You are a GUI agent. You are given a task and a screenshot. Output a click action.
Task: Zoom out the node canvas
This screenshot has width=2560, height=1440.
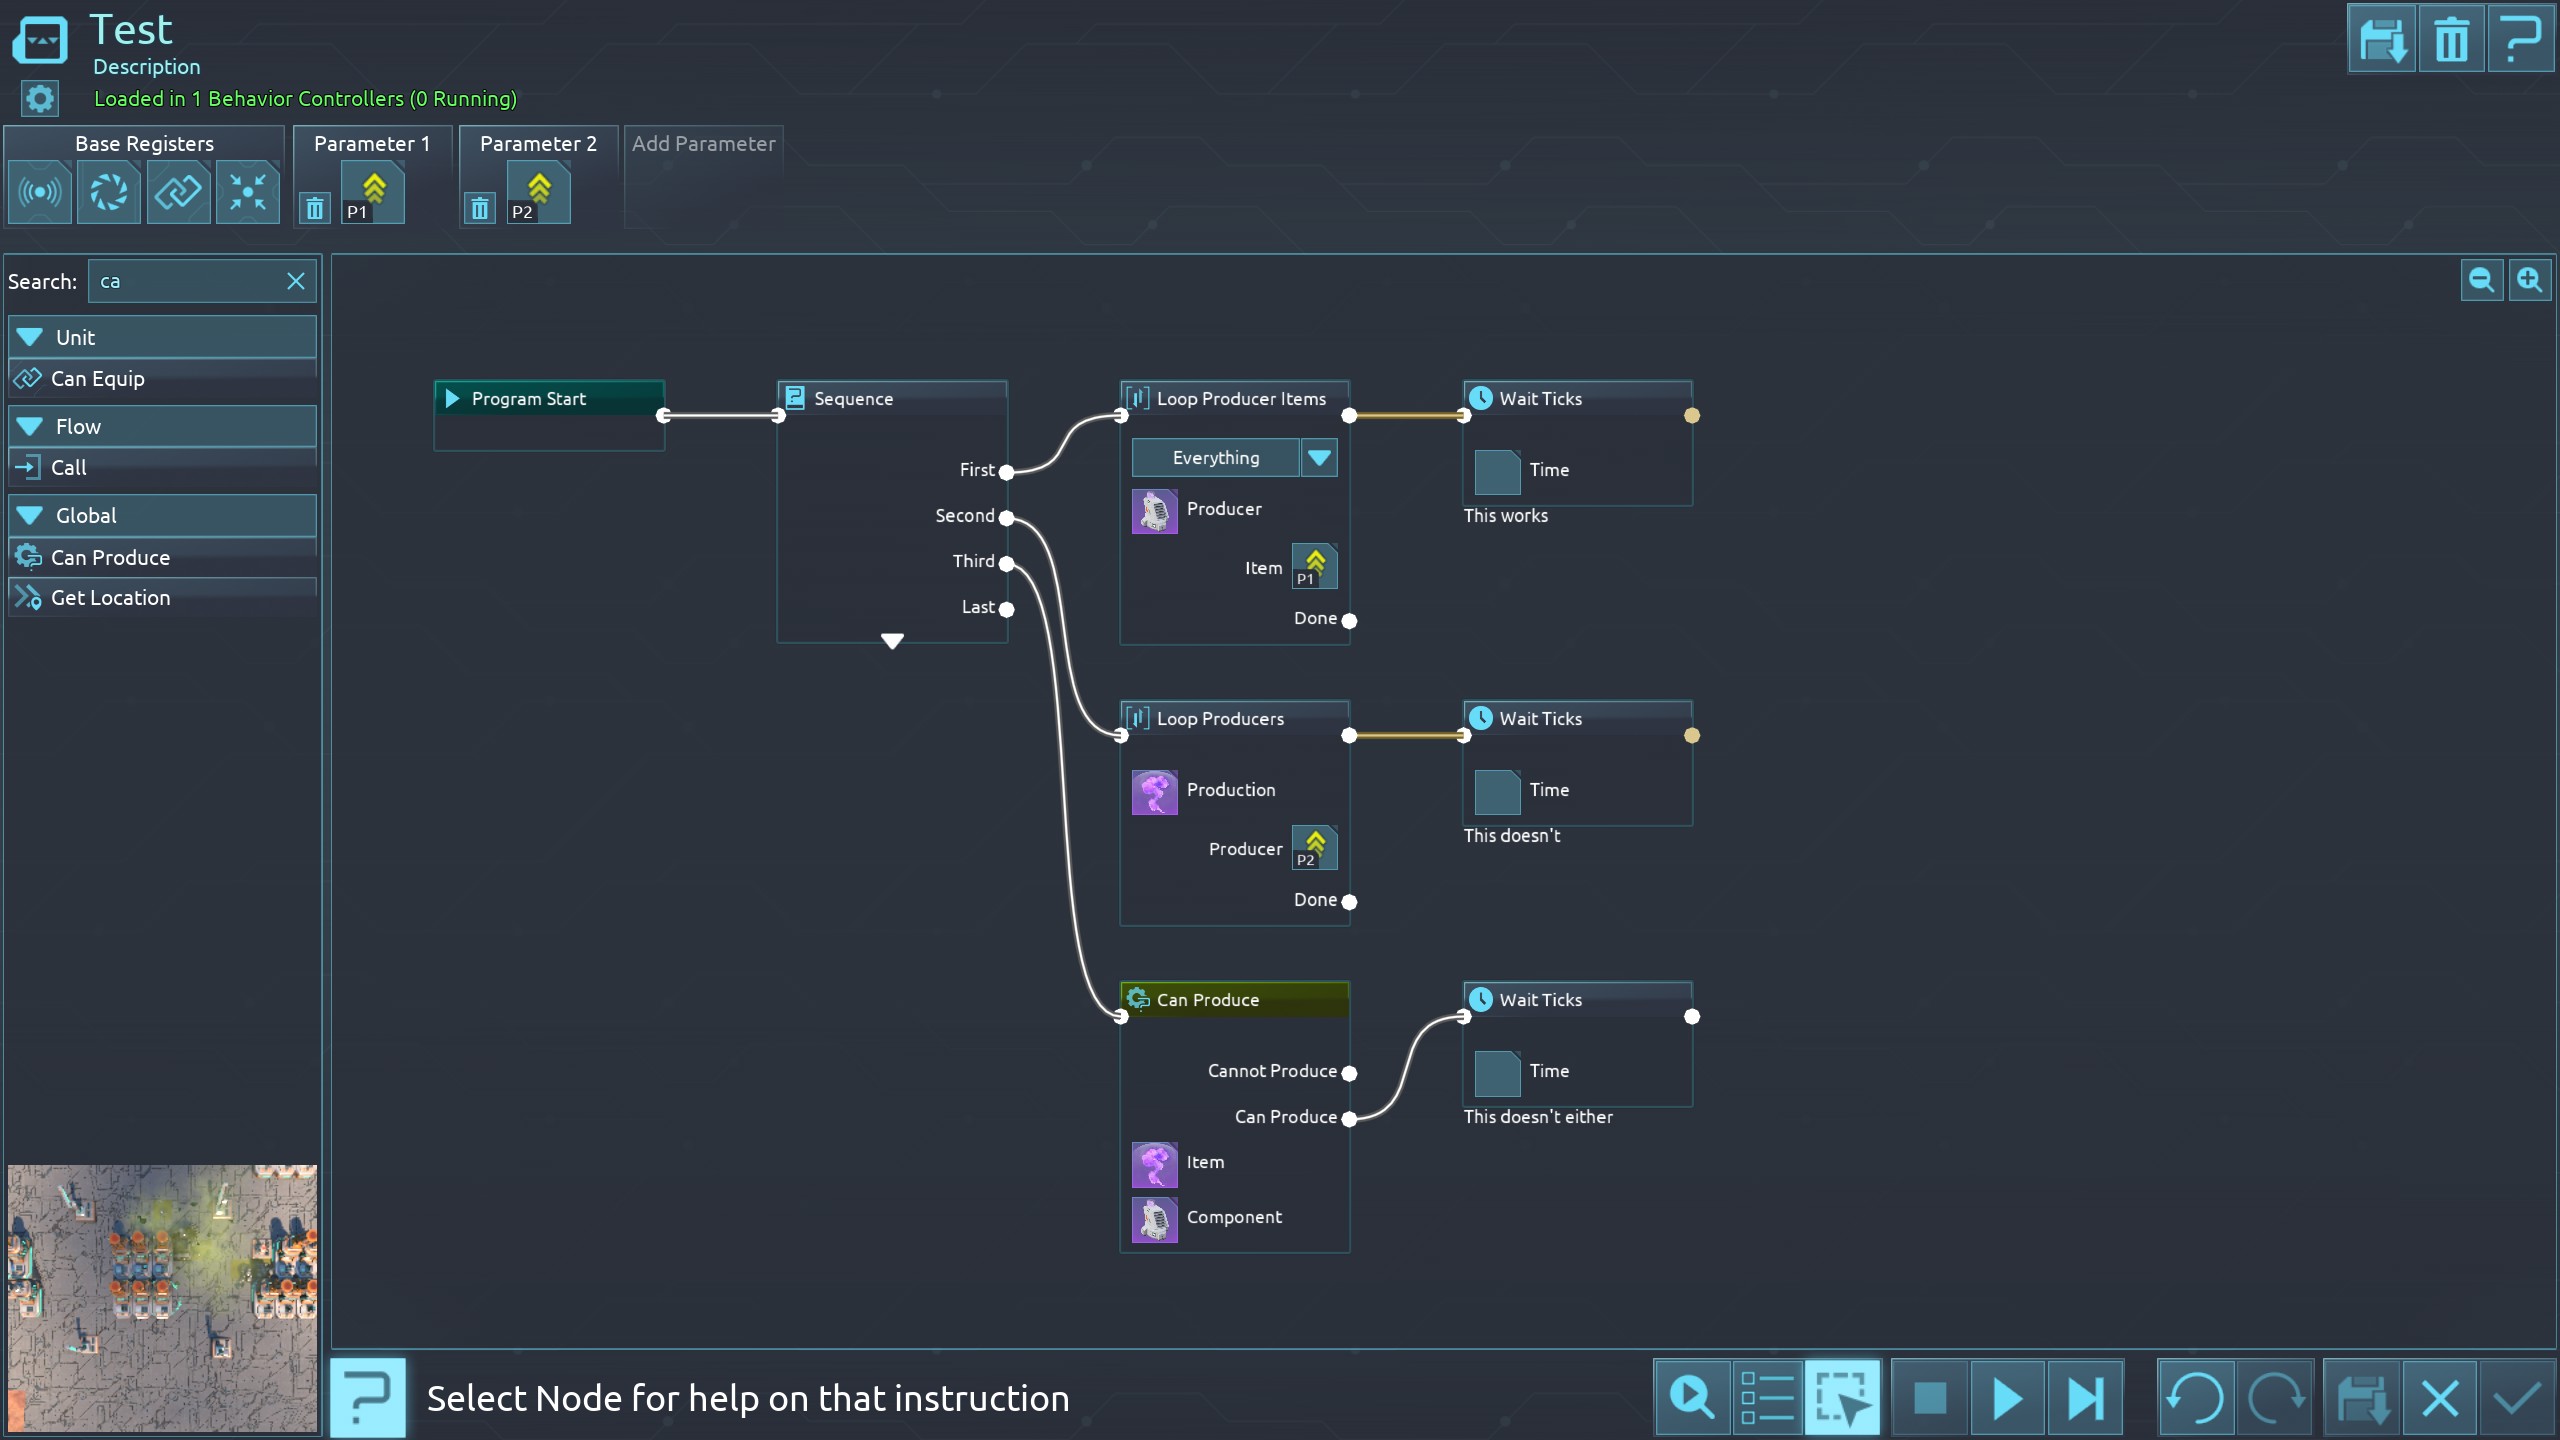[2481, 280]
